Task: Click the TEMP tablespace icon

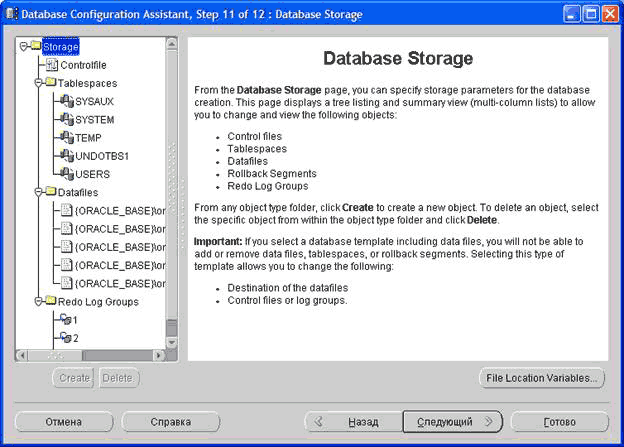Action: (x=66, y=137)
